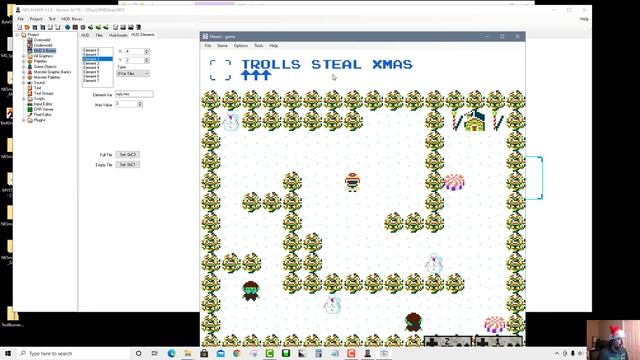Open the Help menu in Mesen
This screenshot has width=640, height=360.
pyautogui.click(x=273, y=46)
